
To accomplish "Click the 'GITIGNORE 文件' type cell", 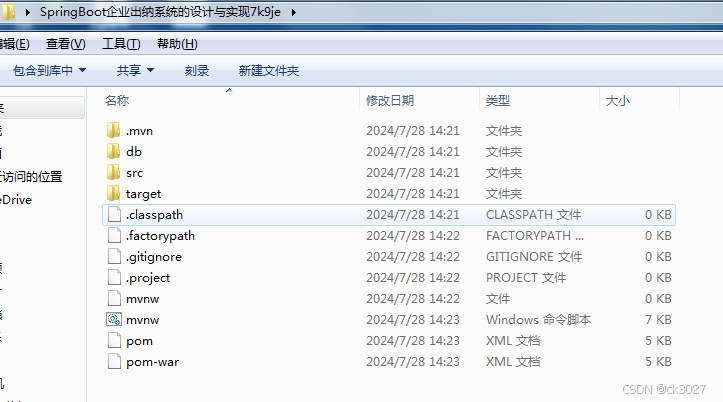I will click(534, 257).
